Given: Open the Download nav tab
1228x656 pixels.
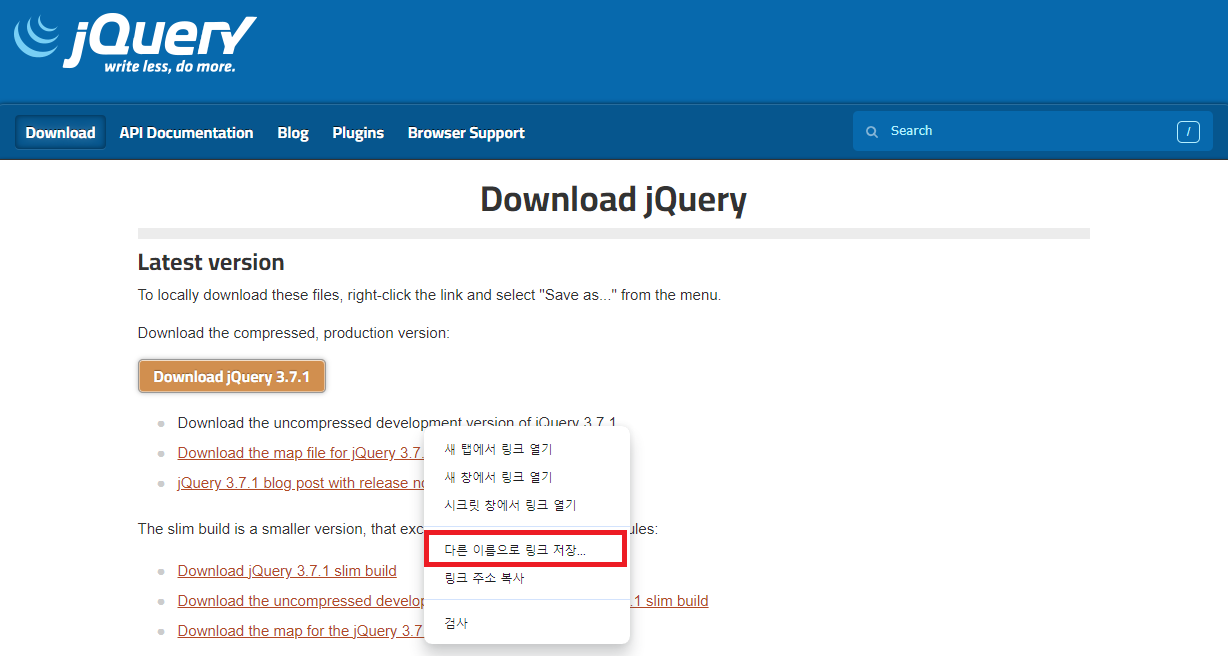Looking at the screenshot, I should tap(60, 132).
